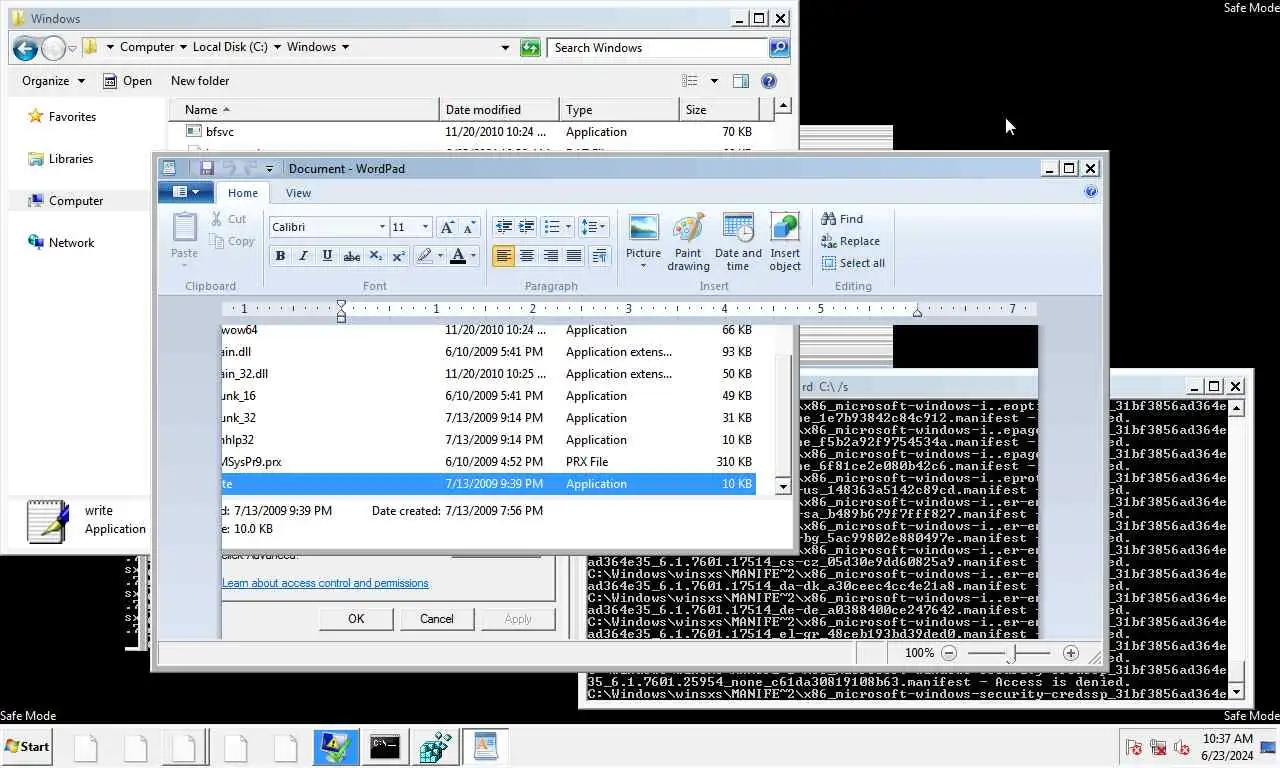The width and height of the screenshot is (1280, 768).
Task: Open Learn about access control and permissions link
Action: click(x=325, y=583)
